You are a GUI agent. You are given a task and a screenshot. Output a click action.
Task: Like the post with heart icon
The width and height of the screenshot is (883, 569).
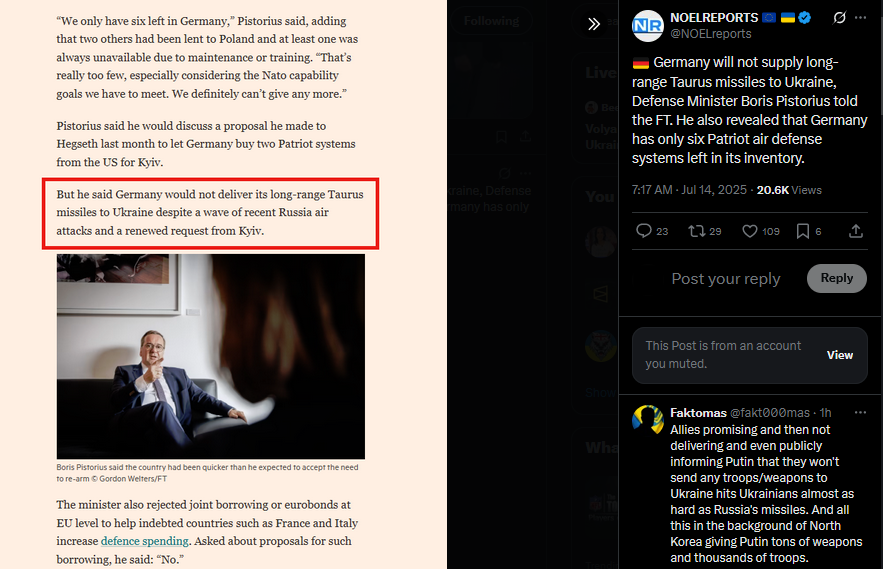tap(750, 231)
